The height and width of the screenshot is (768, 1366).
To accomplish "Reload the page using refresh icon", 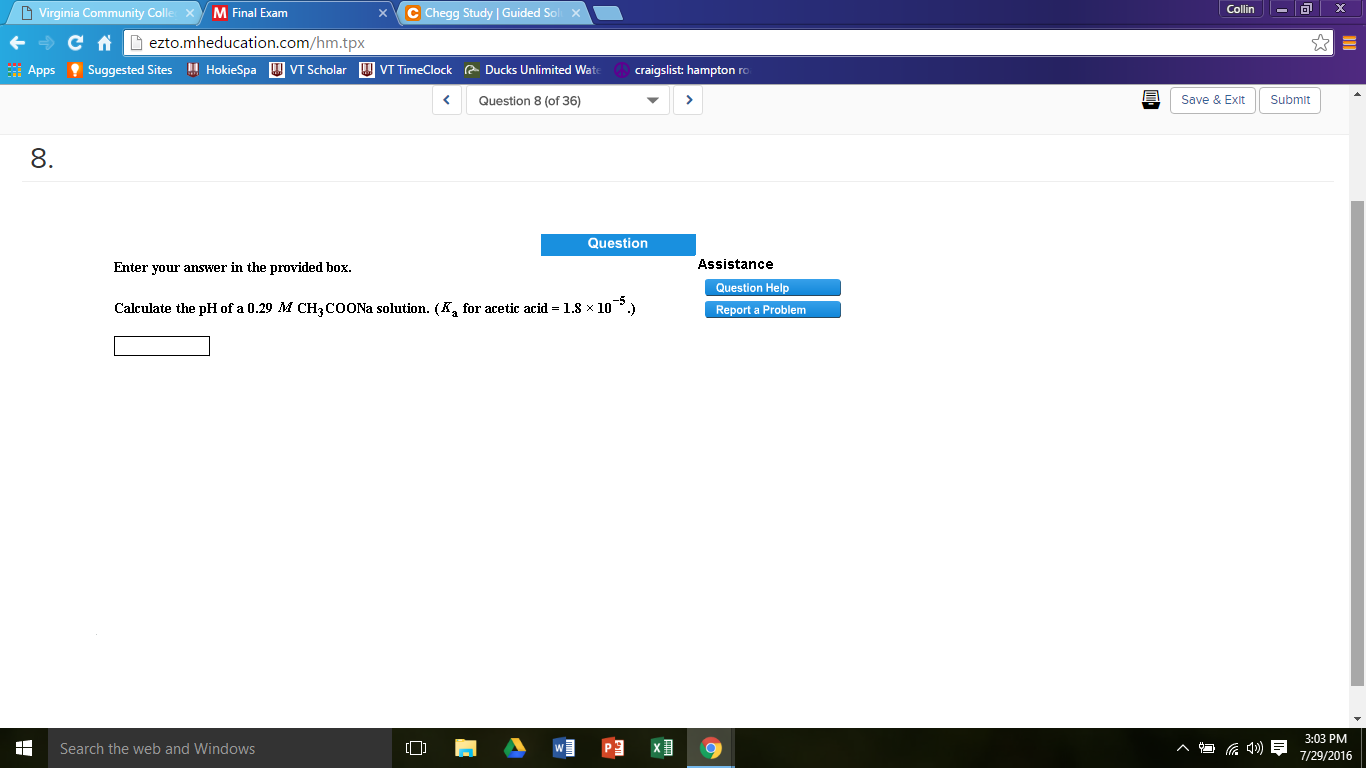I will click(x=75, y=43).
